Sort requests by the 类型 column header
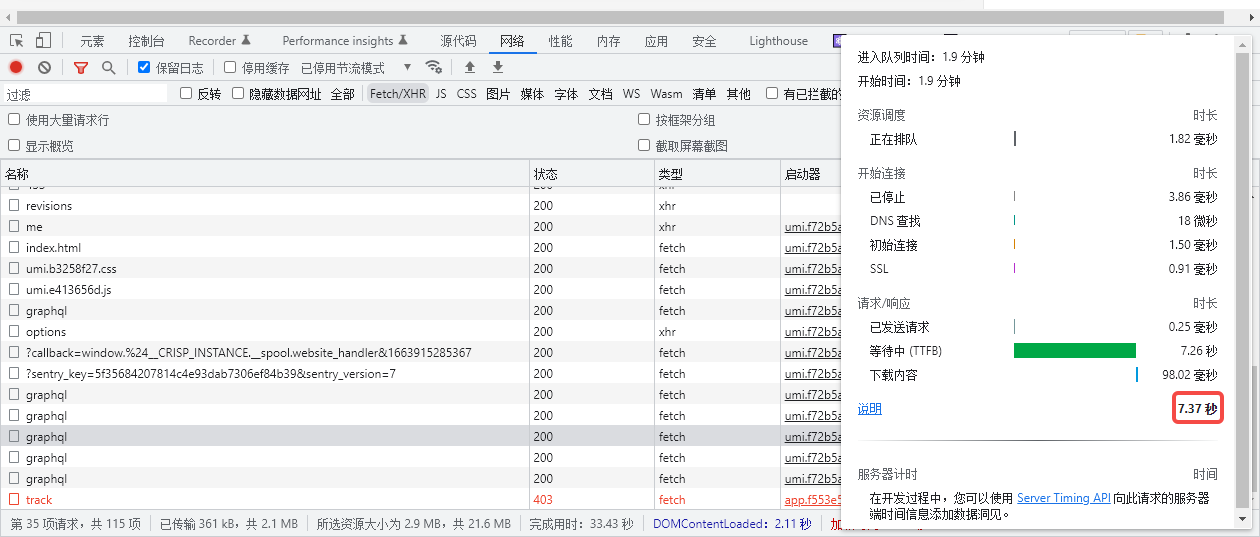This screenshot has width=1260, height=537. [669, 174]
